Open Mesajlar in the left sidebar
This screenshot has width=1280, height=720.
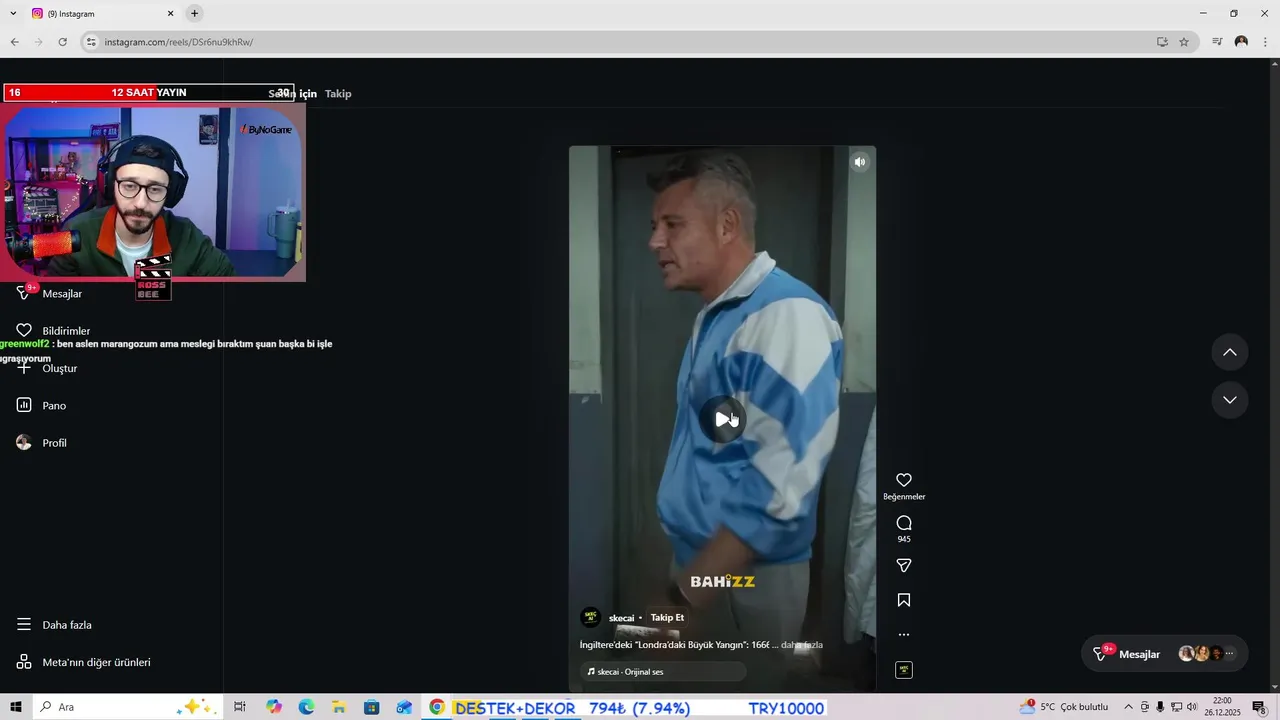62,294
